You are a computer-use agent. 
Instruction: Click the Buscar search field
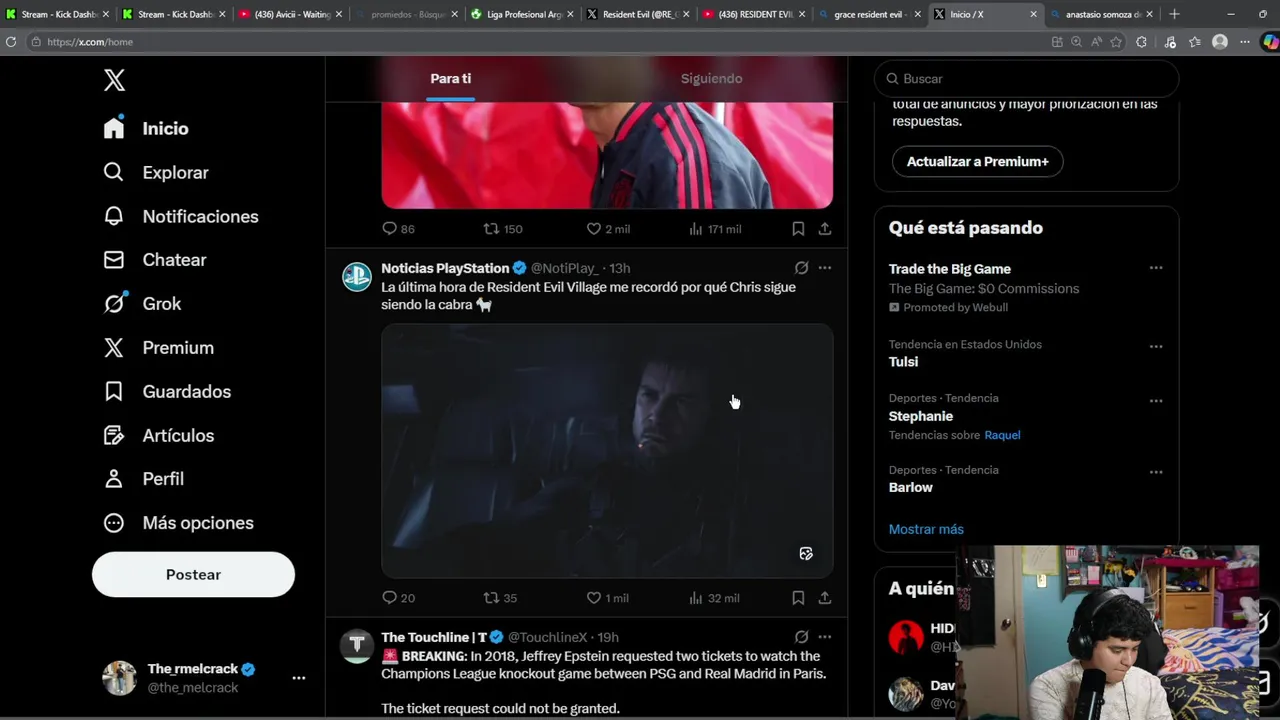coord(1027,78)
